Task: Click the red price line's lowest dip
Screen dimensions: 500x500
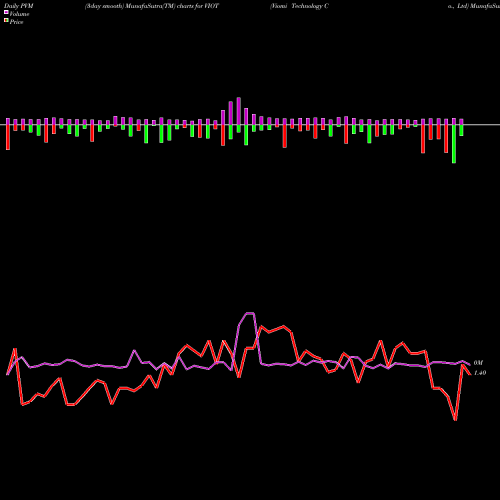Action: coord(455,420)
